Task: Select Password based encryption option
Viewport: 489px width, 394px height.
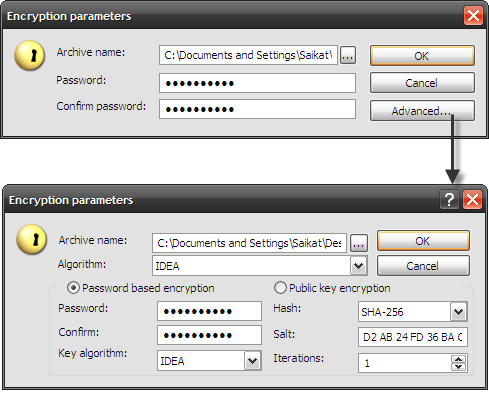Action: point(73,288)
